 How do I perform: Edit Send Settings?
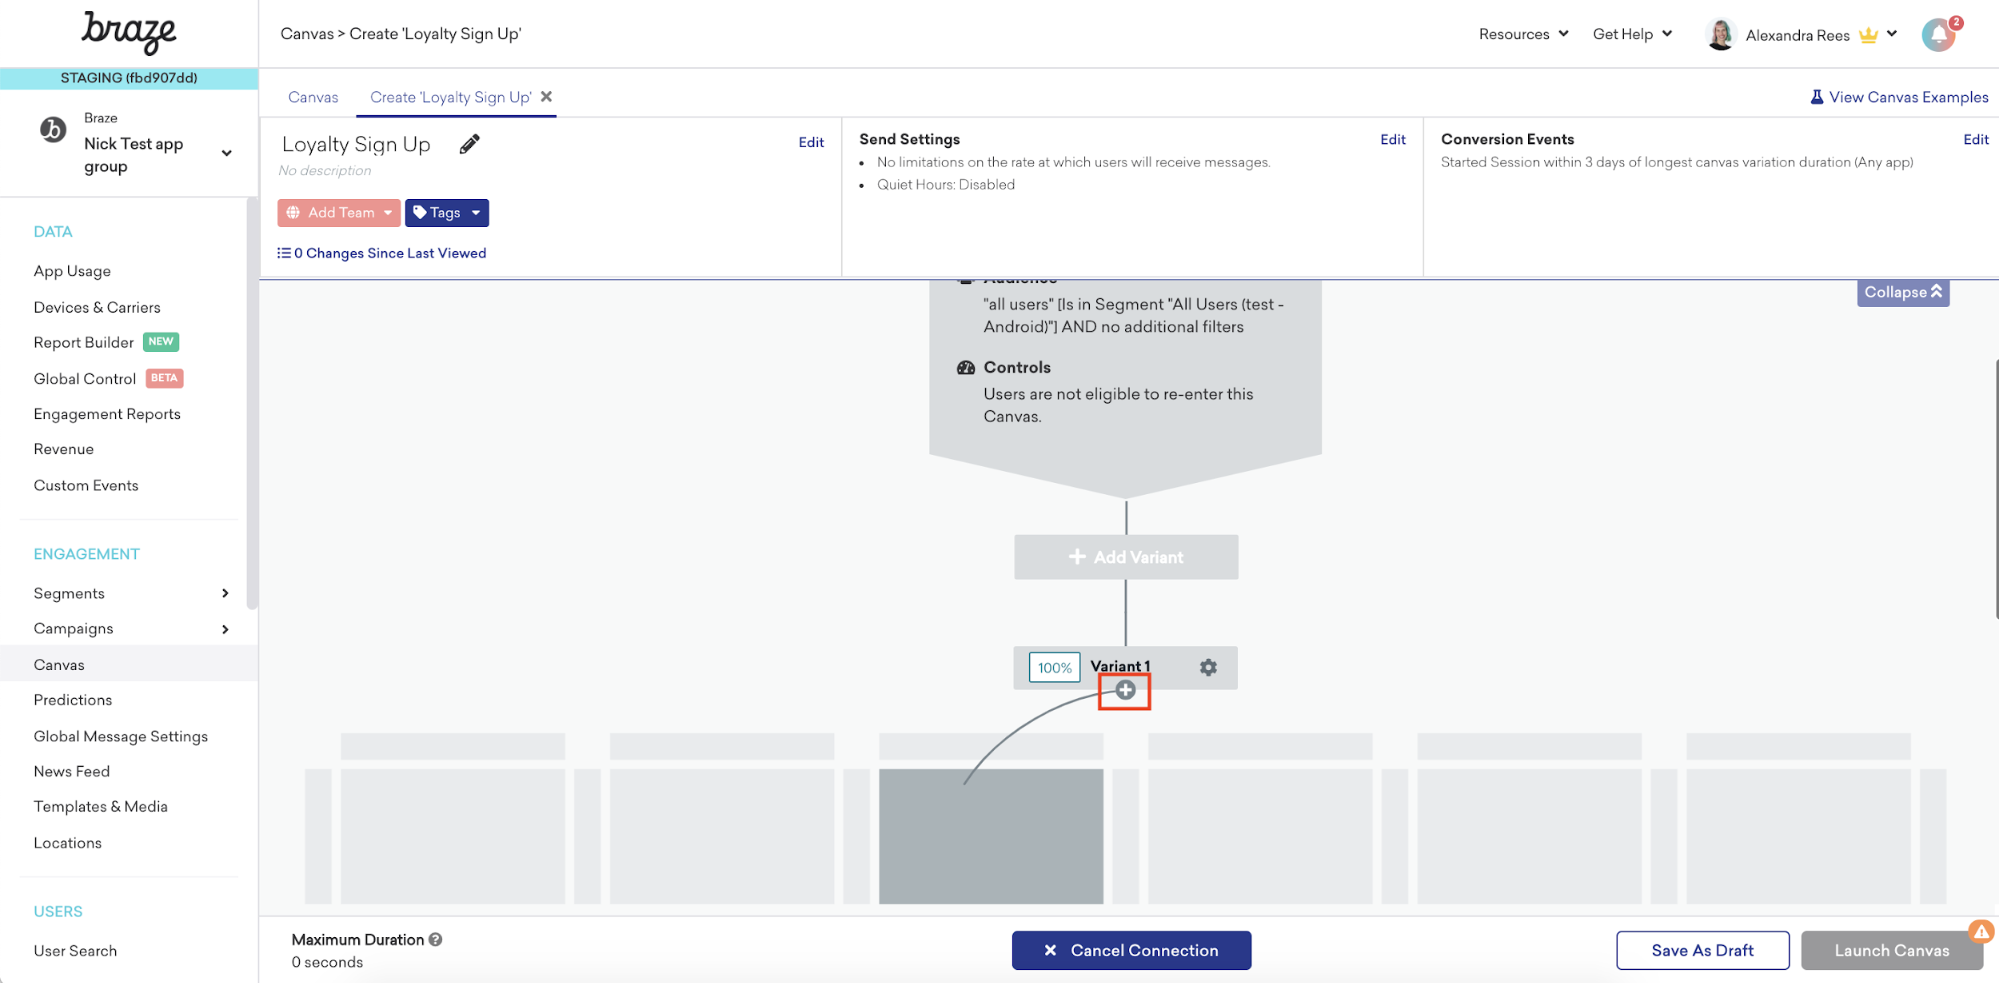pos(1393,139)
